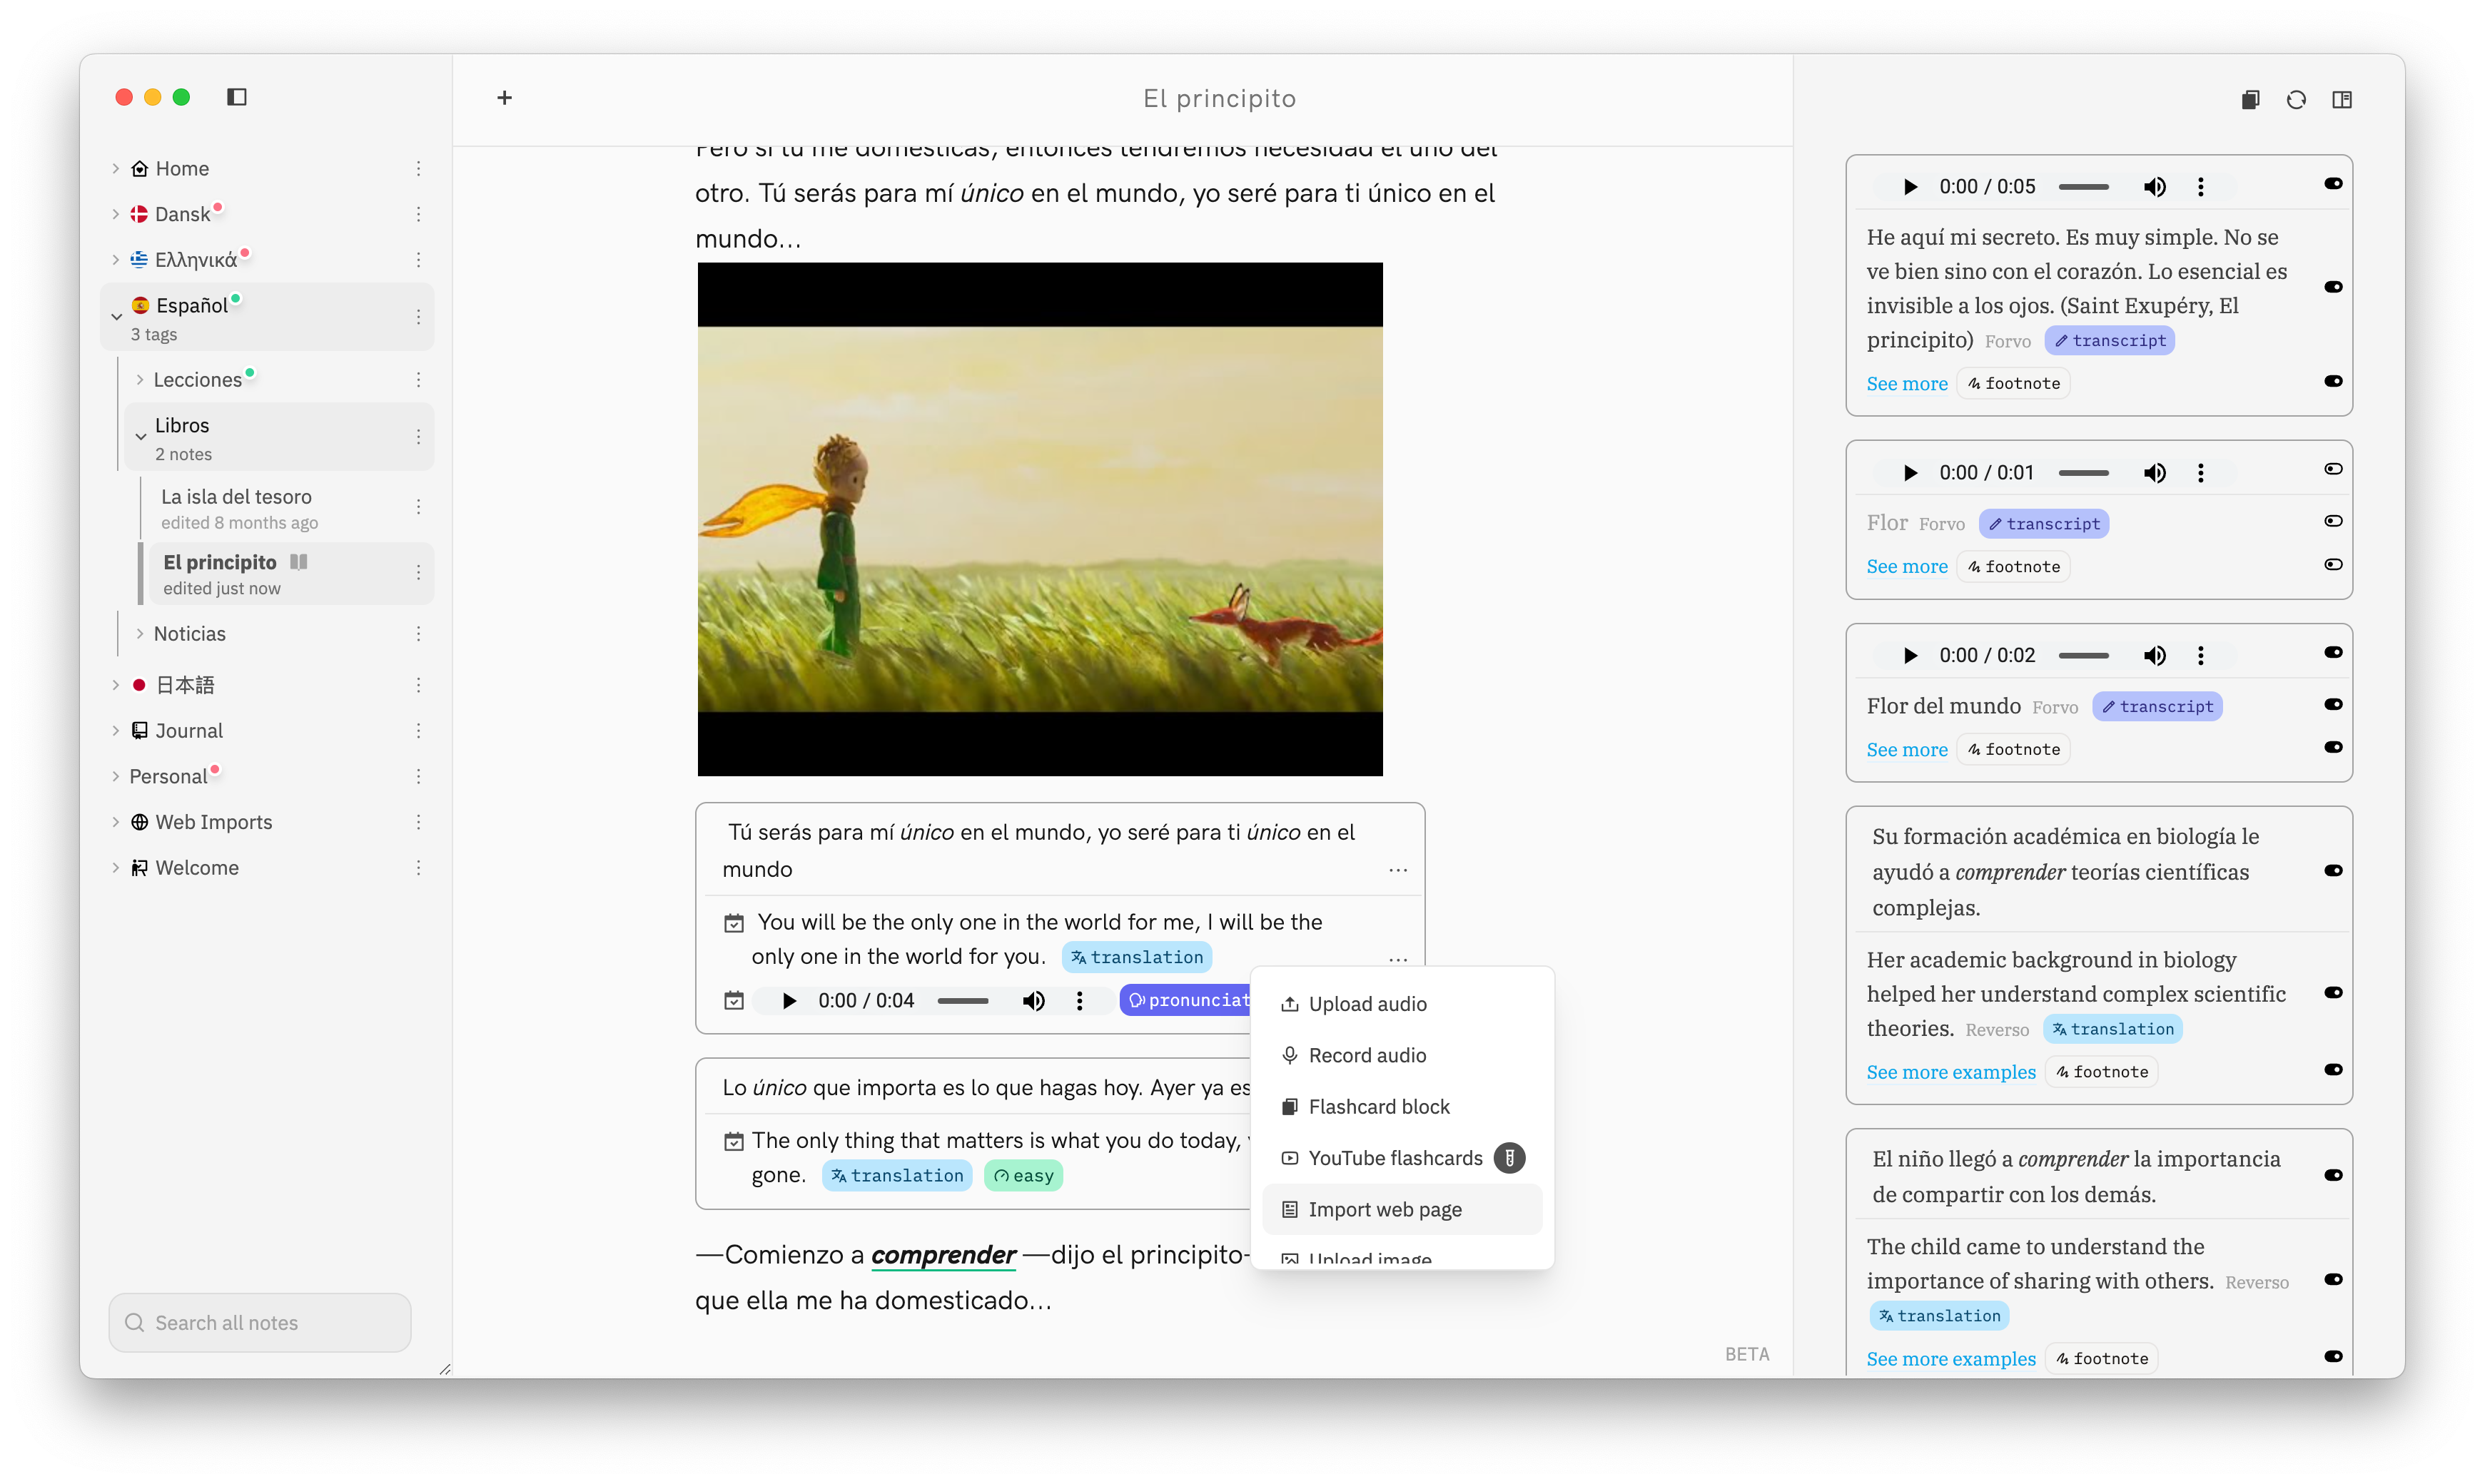Click the plus icon to add new note
2485x1484 pixels.
click(x=504, y=98)
